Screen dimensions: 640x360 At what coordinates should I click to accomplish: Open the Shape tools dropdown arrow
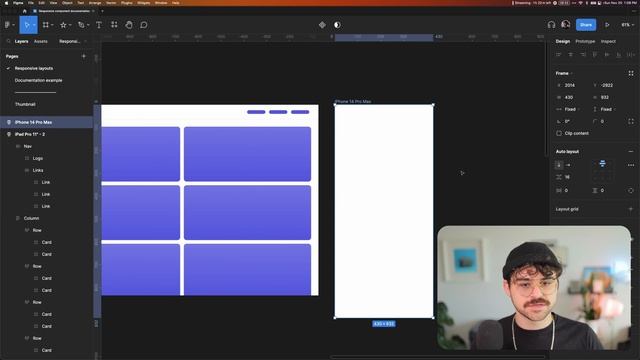(x=70, y=25)
